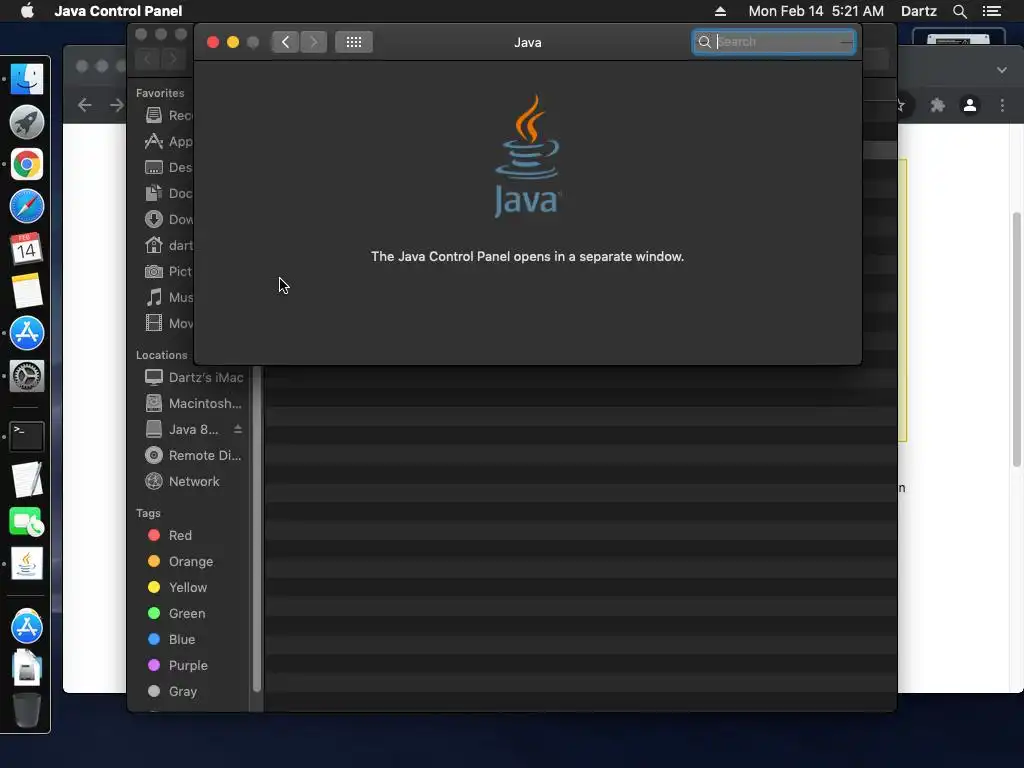This screenshot has width=1024, height=768.
Task: Open FaceTime icon in dock
Action: (x=27, y=522)
